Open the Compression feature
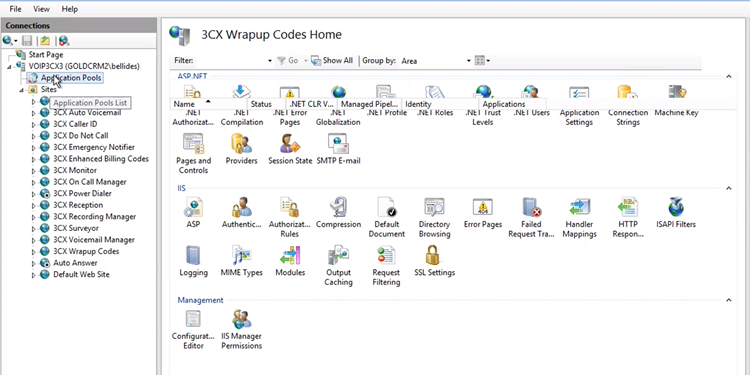This screenshot has height=375, width=750. coord(338,213)
